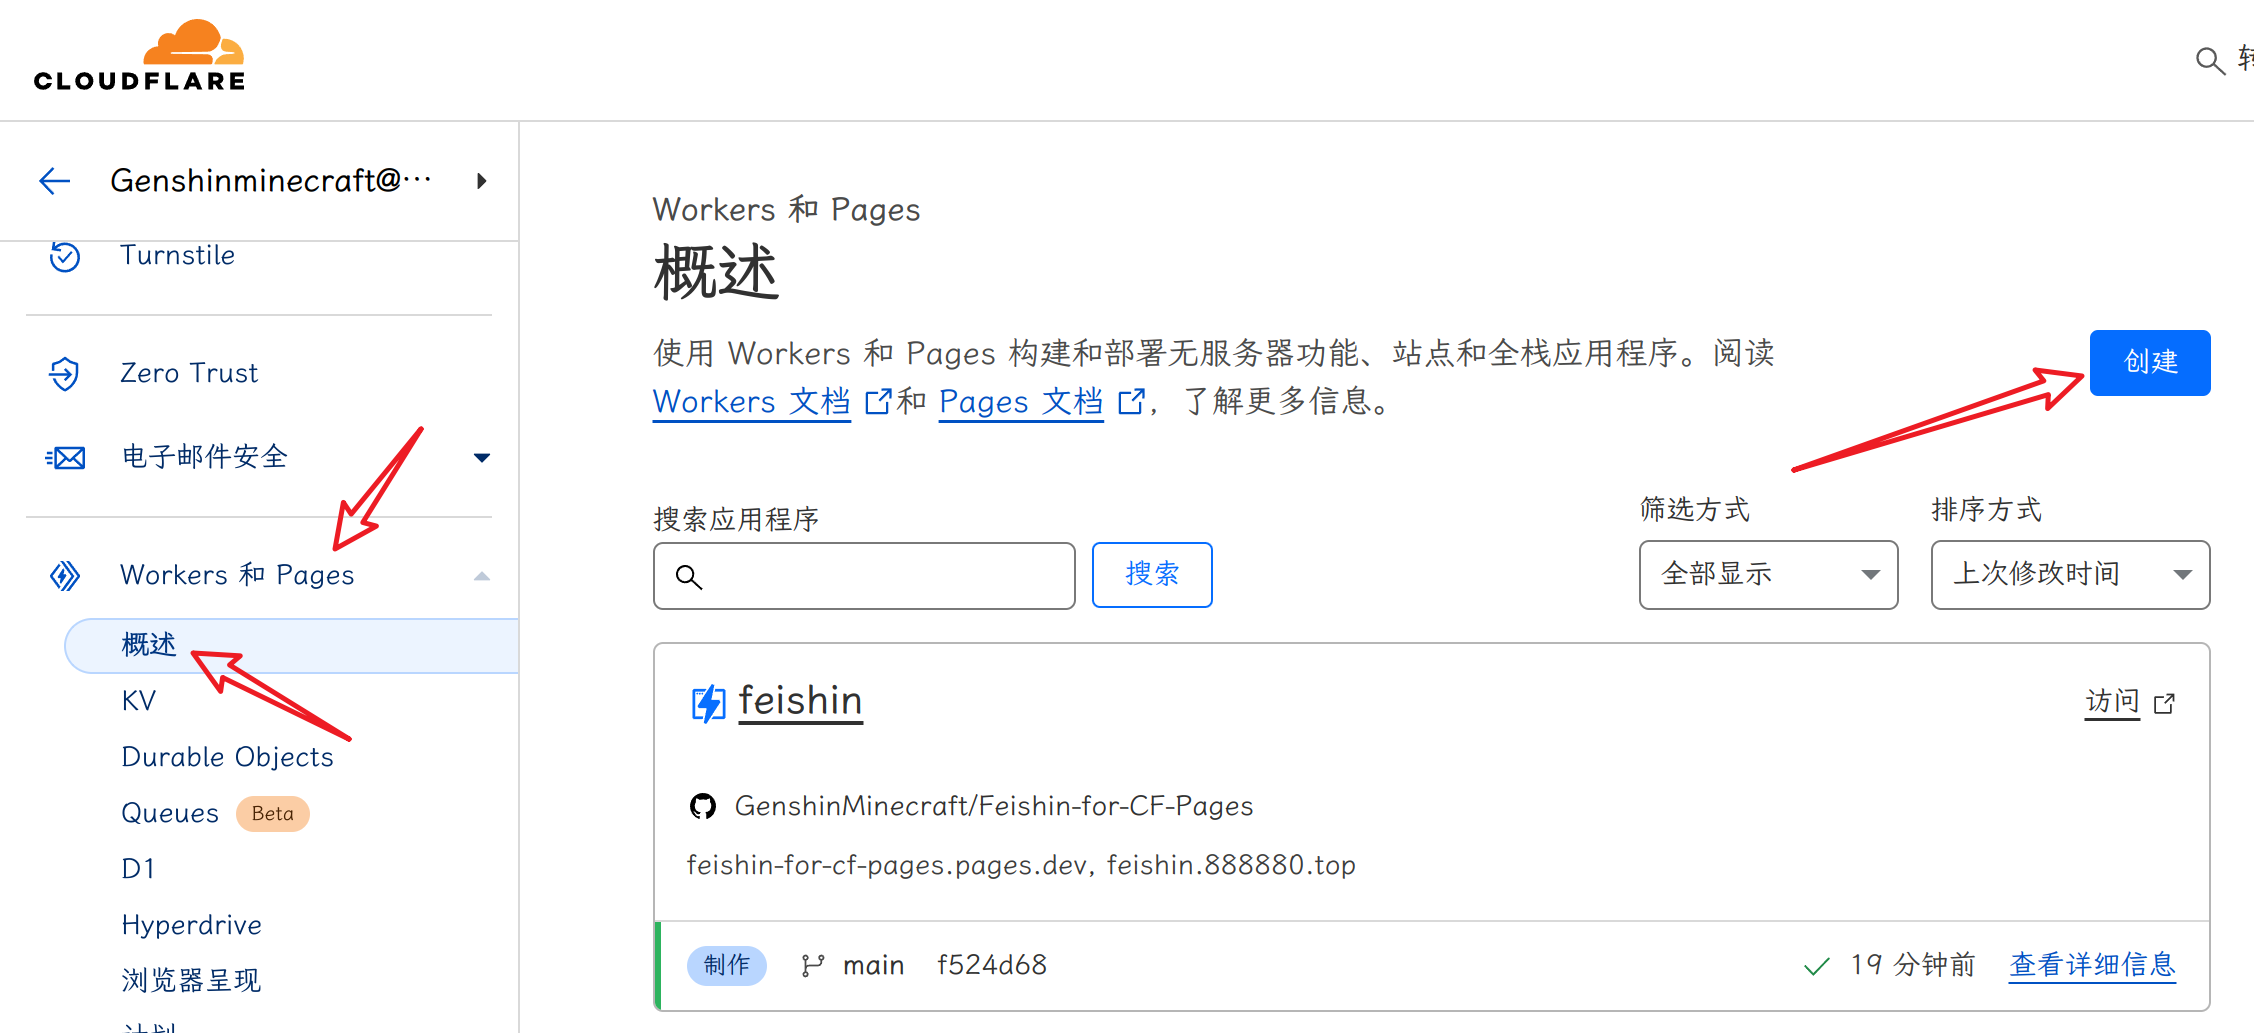The height and width of the screenshot is (1033, 2254).
Task: Open the 排序方式 上次修改时间 dropdown
Action: [2070, 575]
